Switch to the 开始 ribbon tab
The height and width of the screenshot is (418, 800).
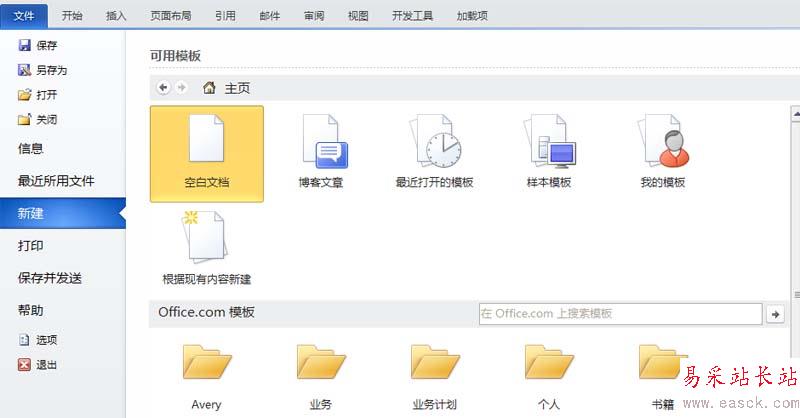pos(72,16)
